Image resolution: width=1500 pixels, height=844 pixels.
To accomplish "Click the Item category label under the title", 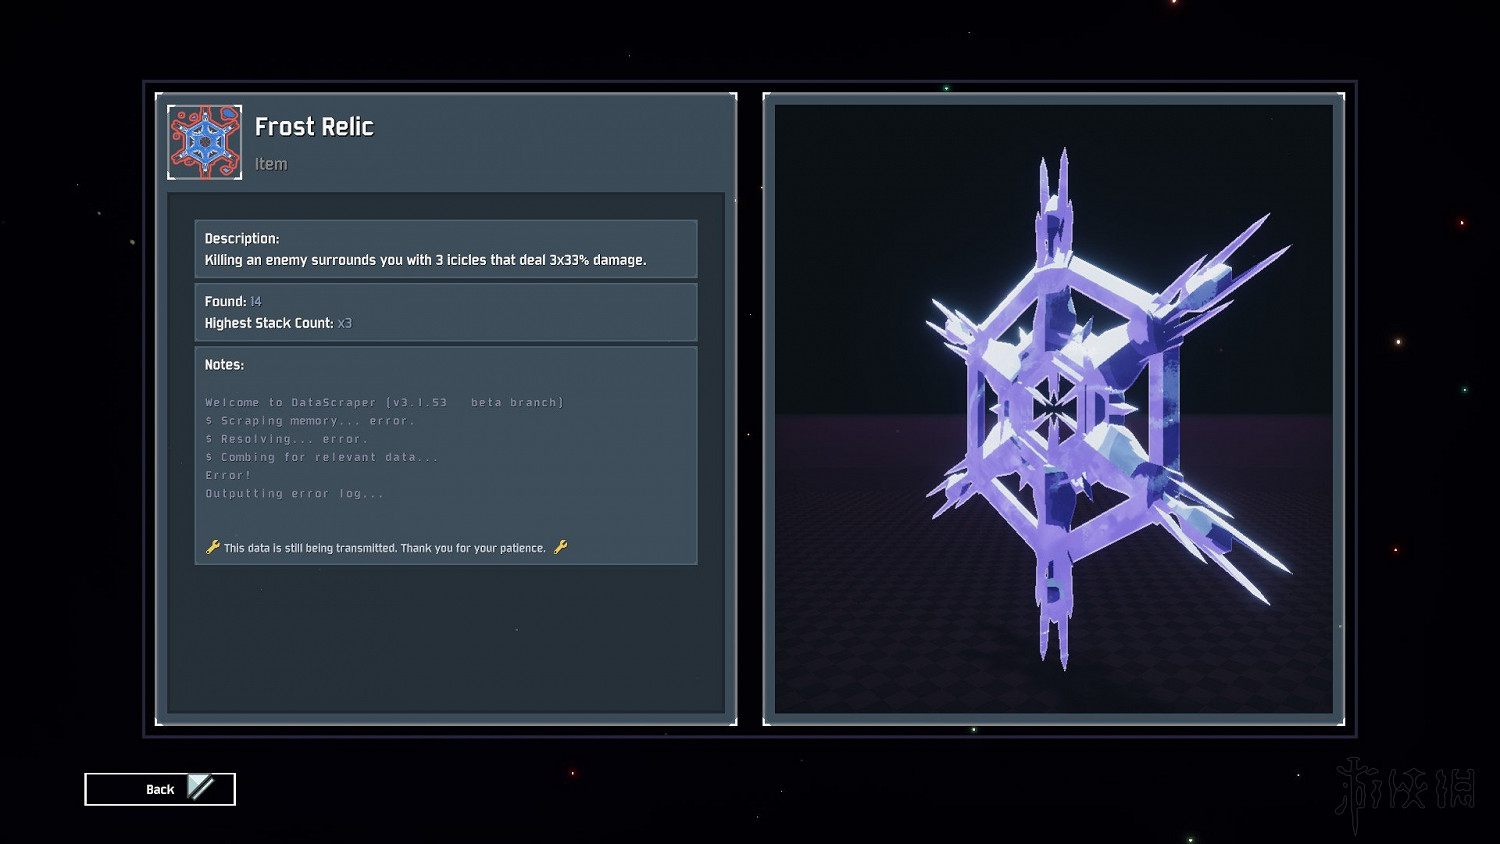I will 270,164.
